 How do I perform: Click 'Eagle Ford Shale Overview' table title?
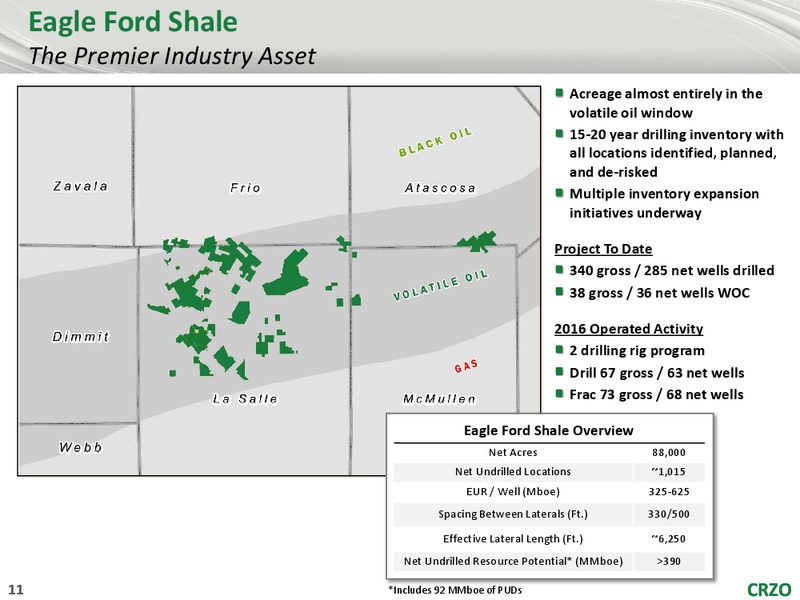point(548,431)
